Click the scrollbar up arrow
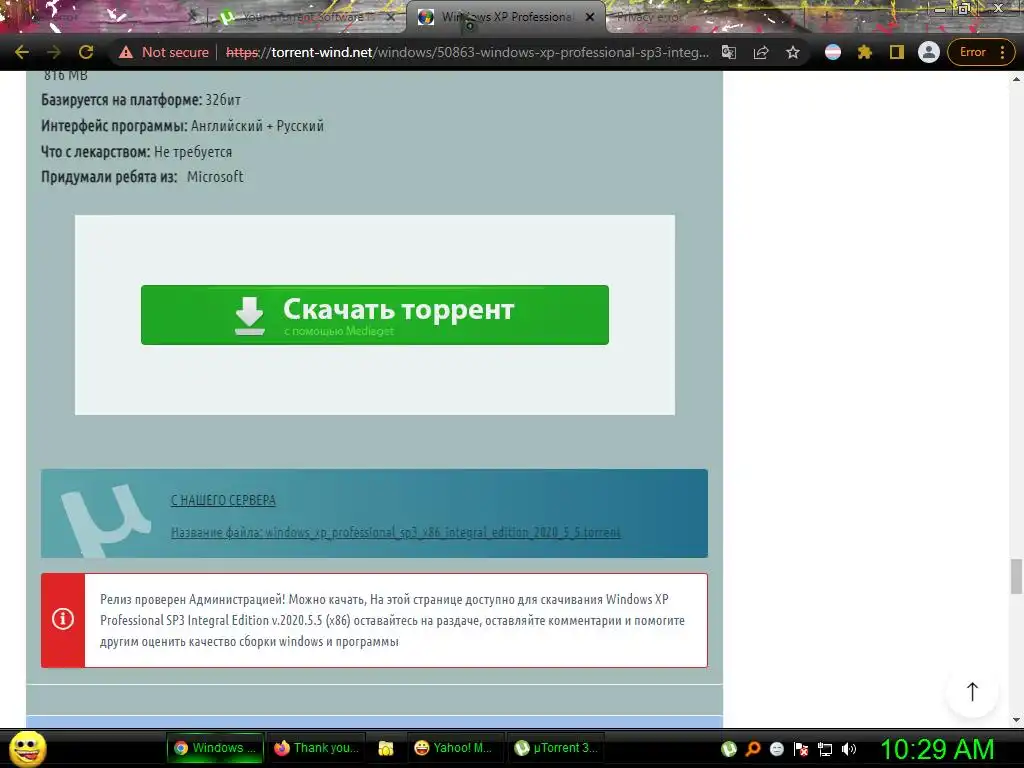The width and height of the screenshot is (1024, 768). tap(1016, 80)
